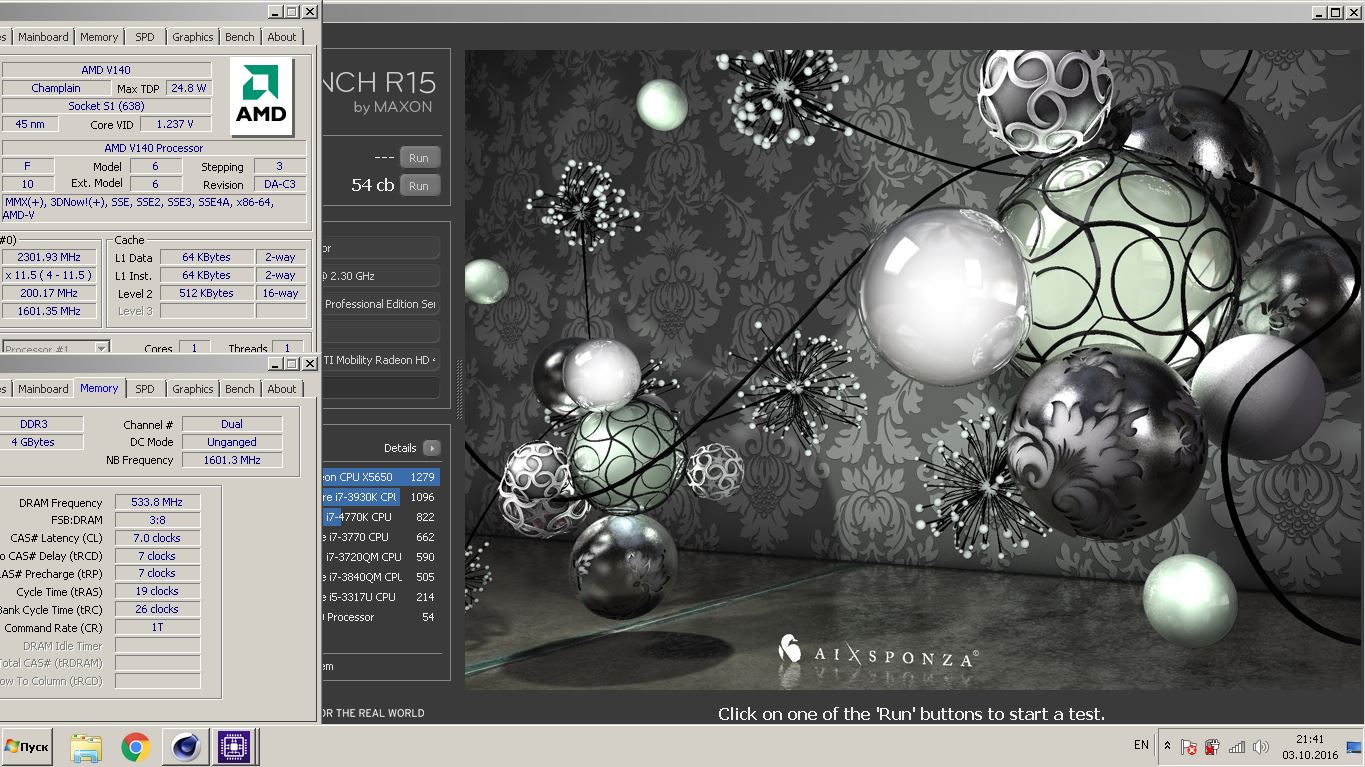Open About tab in the AMD V140 CPU-Z window
This screenshot has height=767, width=1365.
[282, 37]
